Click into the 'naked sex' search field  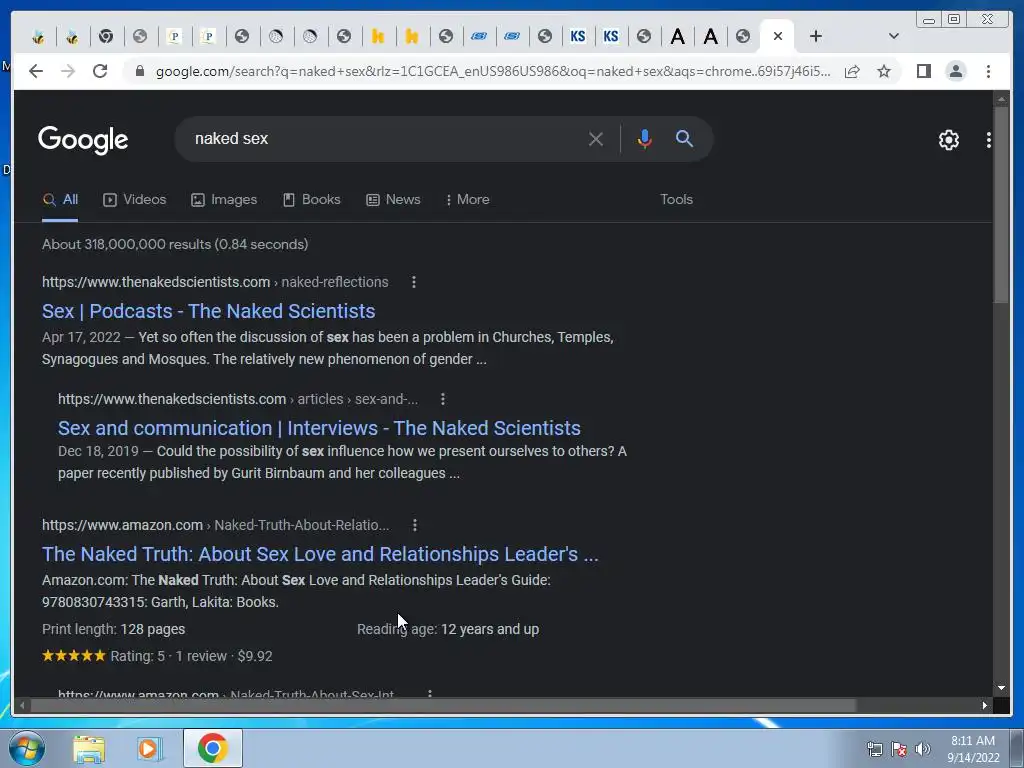click(385, 138)
